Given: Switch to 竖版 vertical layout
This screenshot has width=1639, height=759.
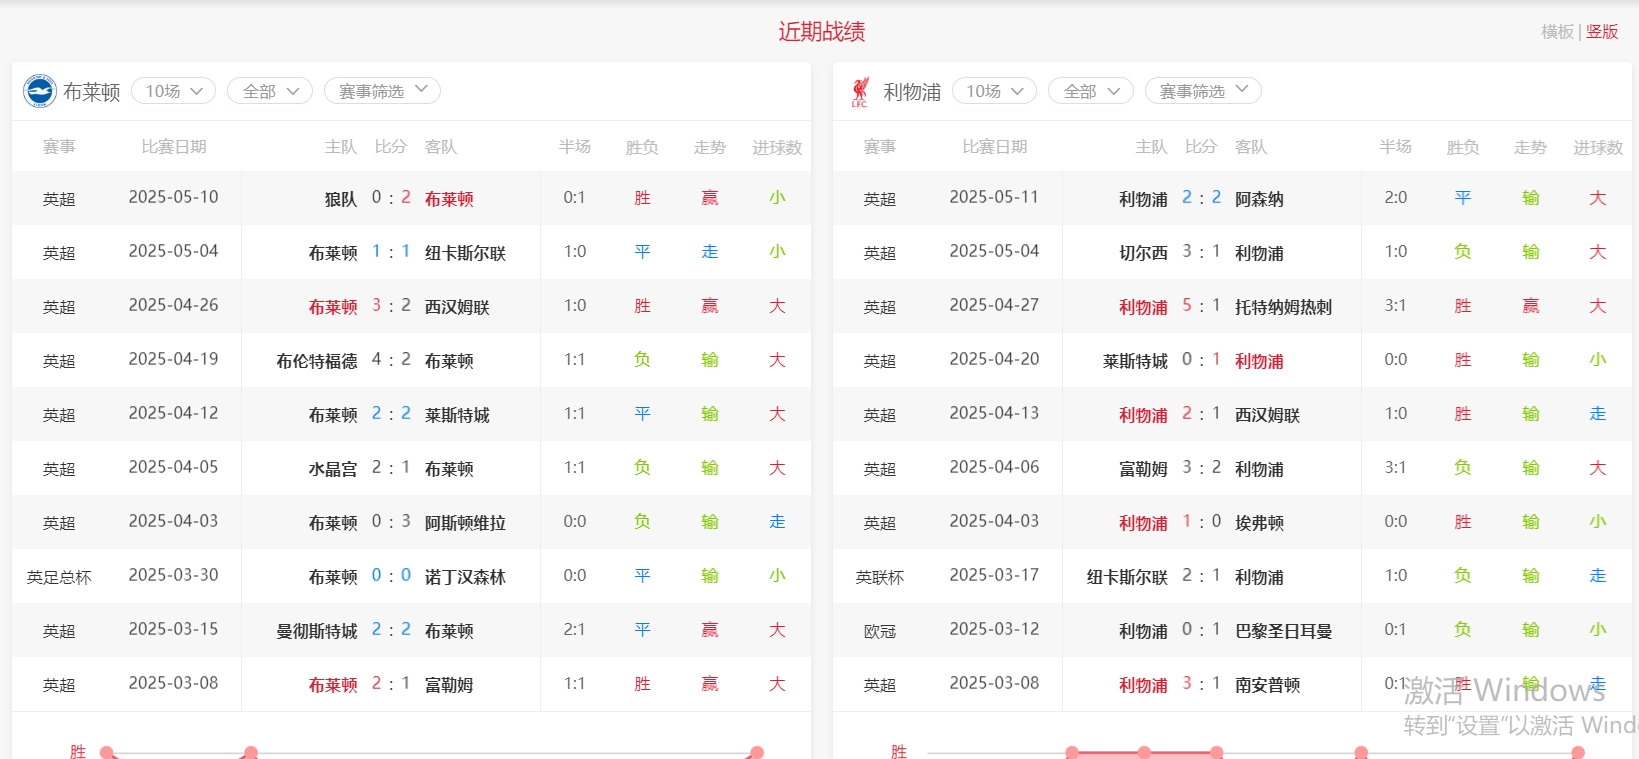Looking at the screenshot, I should (1602, 32).
